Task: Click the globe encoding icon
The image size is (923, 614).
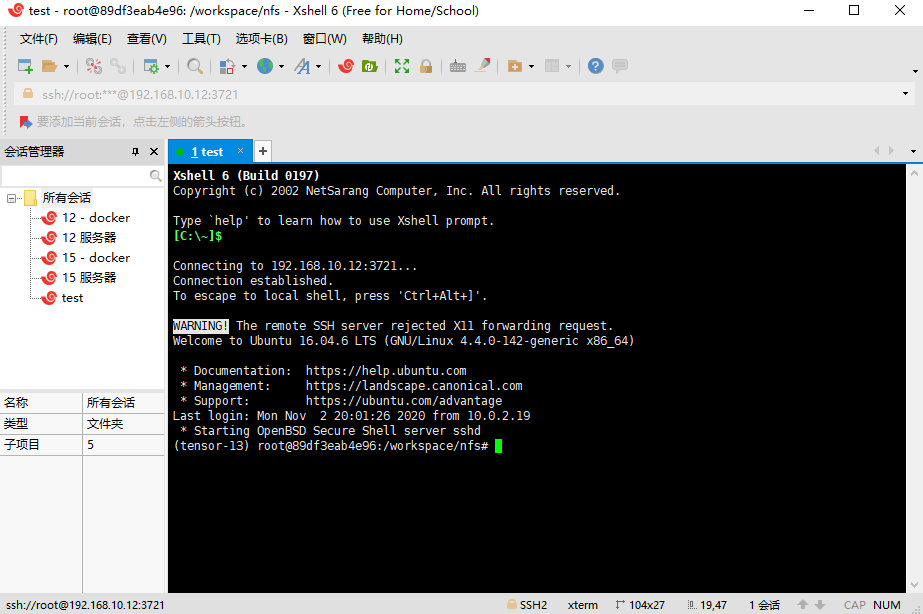Action: [265, 66]
